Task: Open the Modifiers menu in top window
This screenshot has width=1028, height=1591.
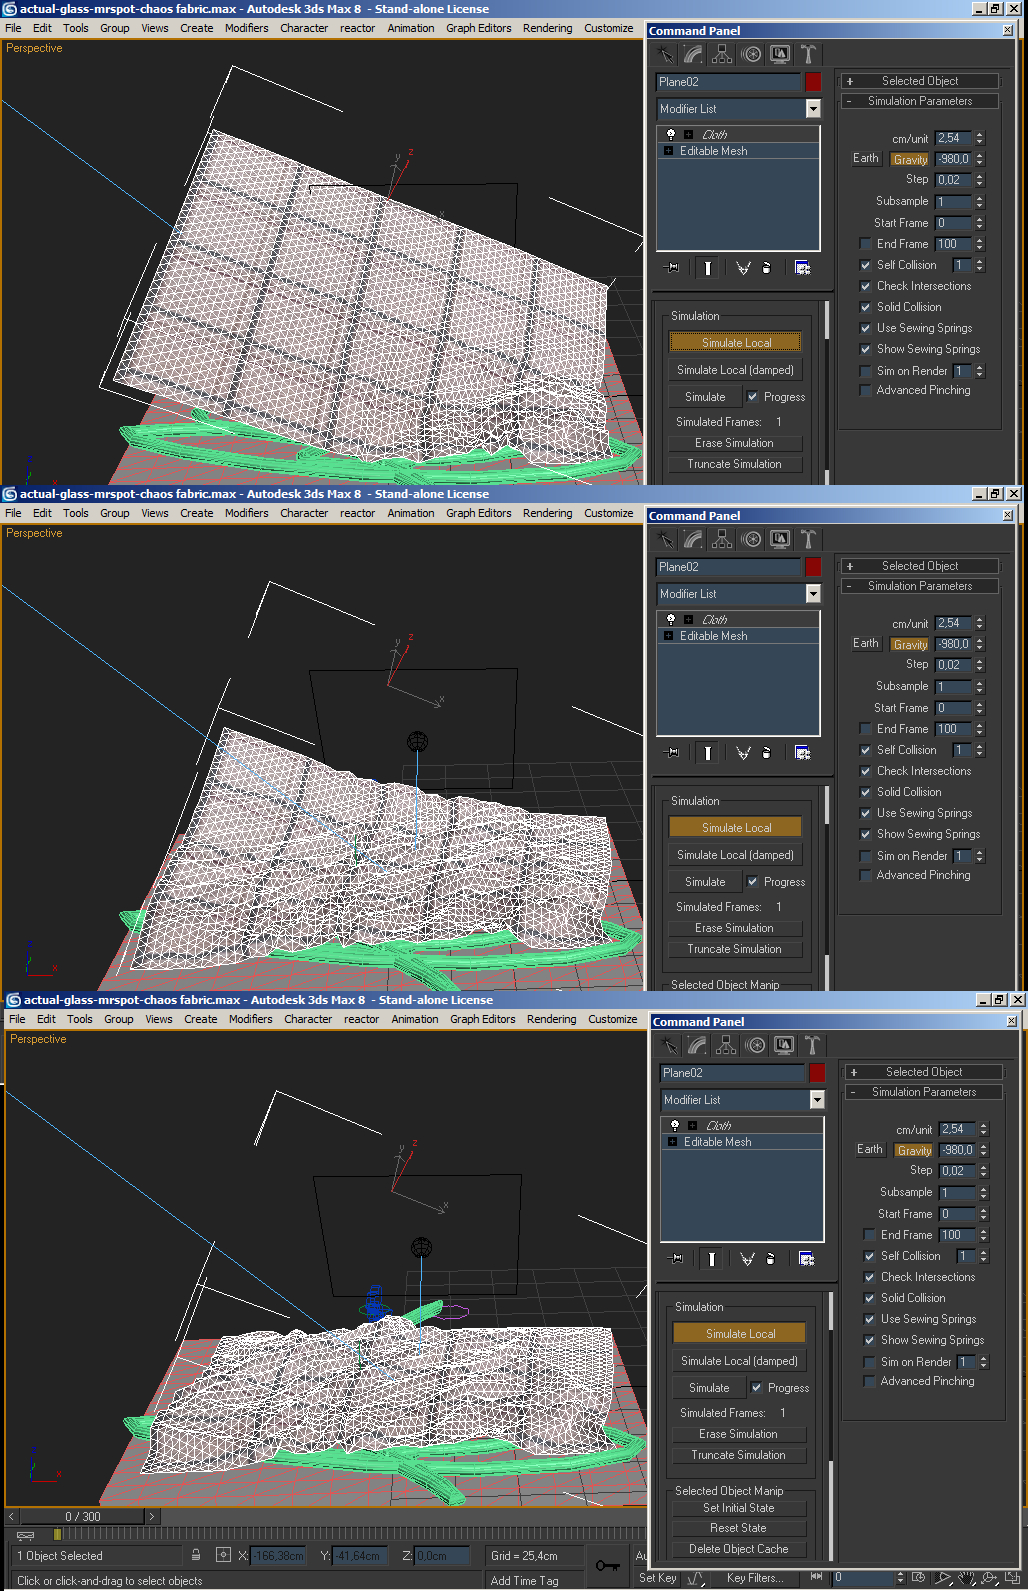Action: 246,28
